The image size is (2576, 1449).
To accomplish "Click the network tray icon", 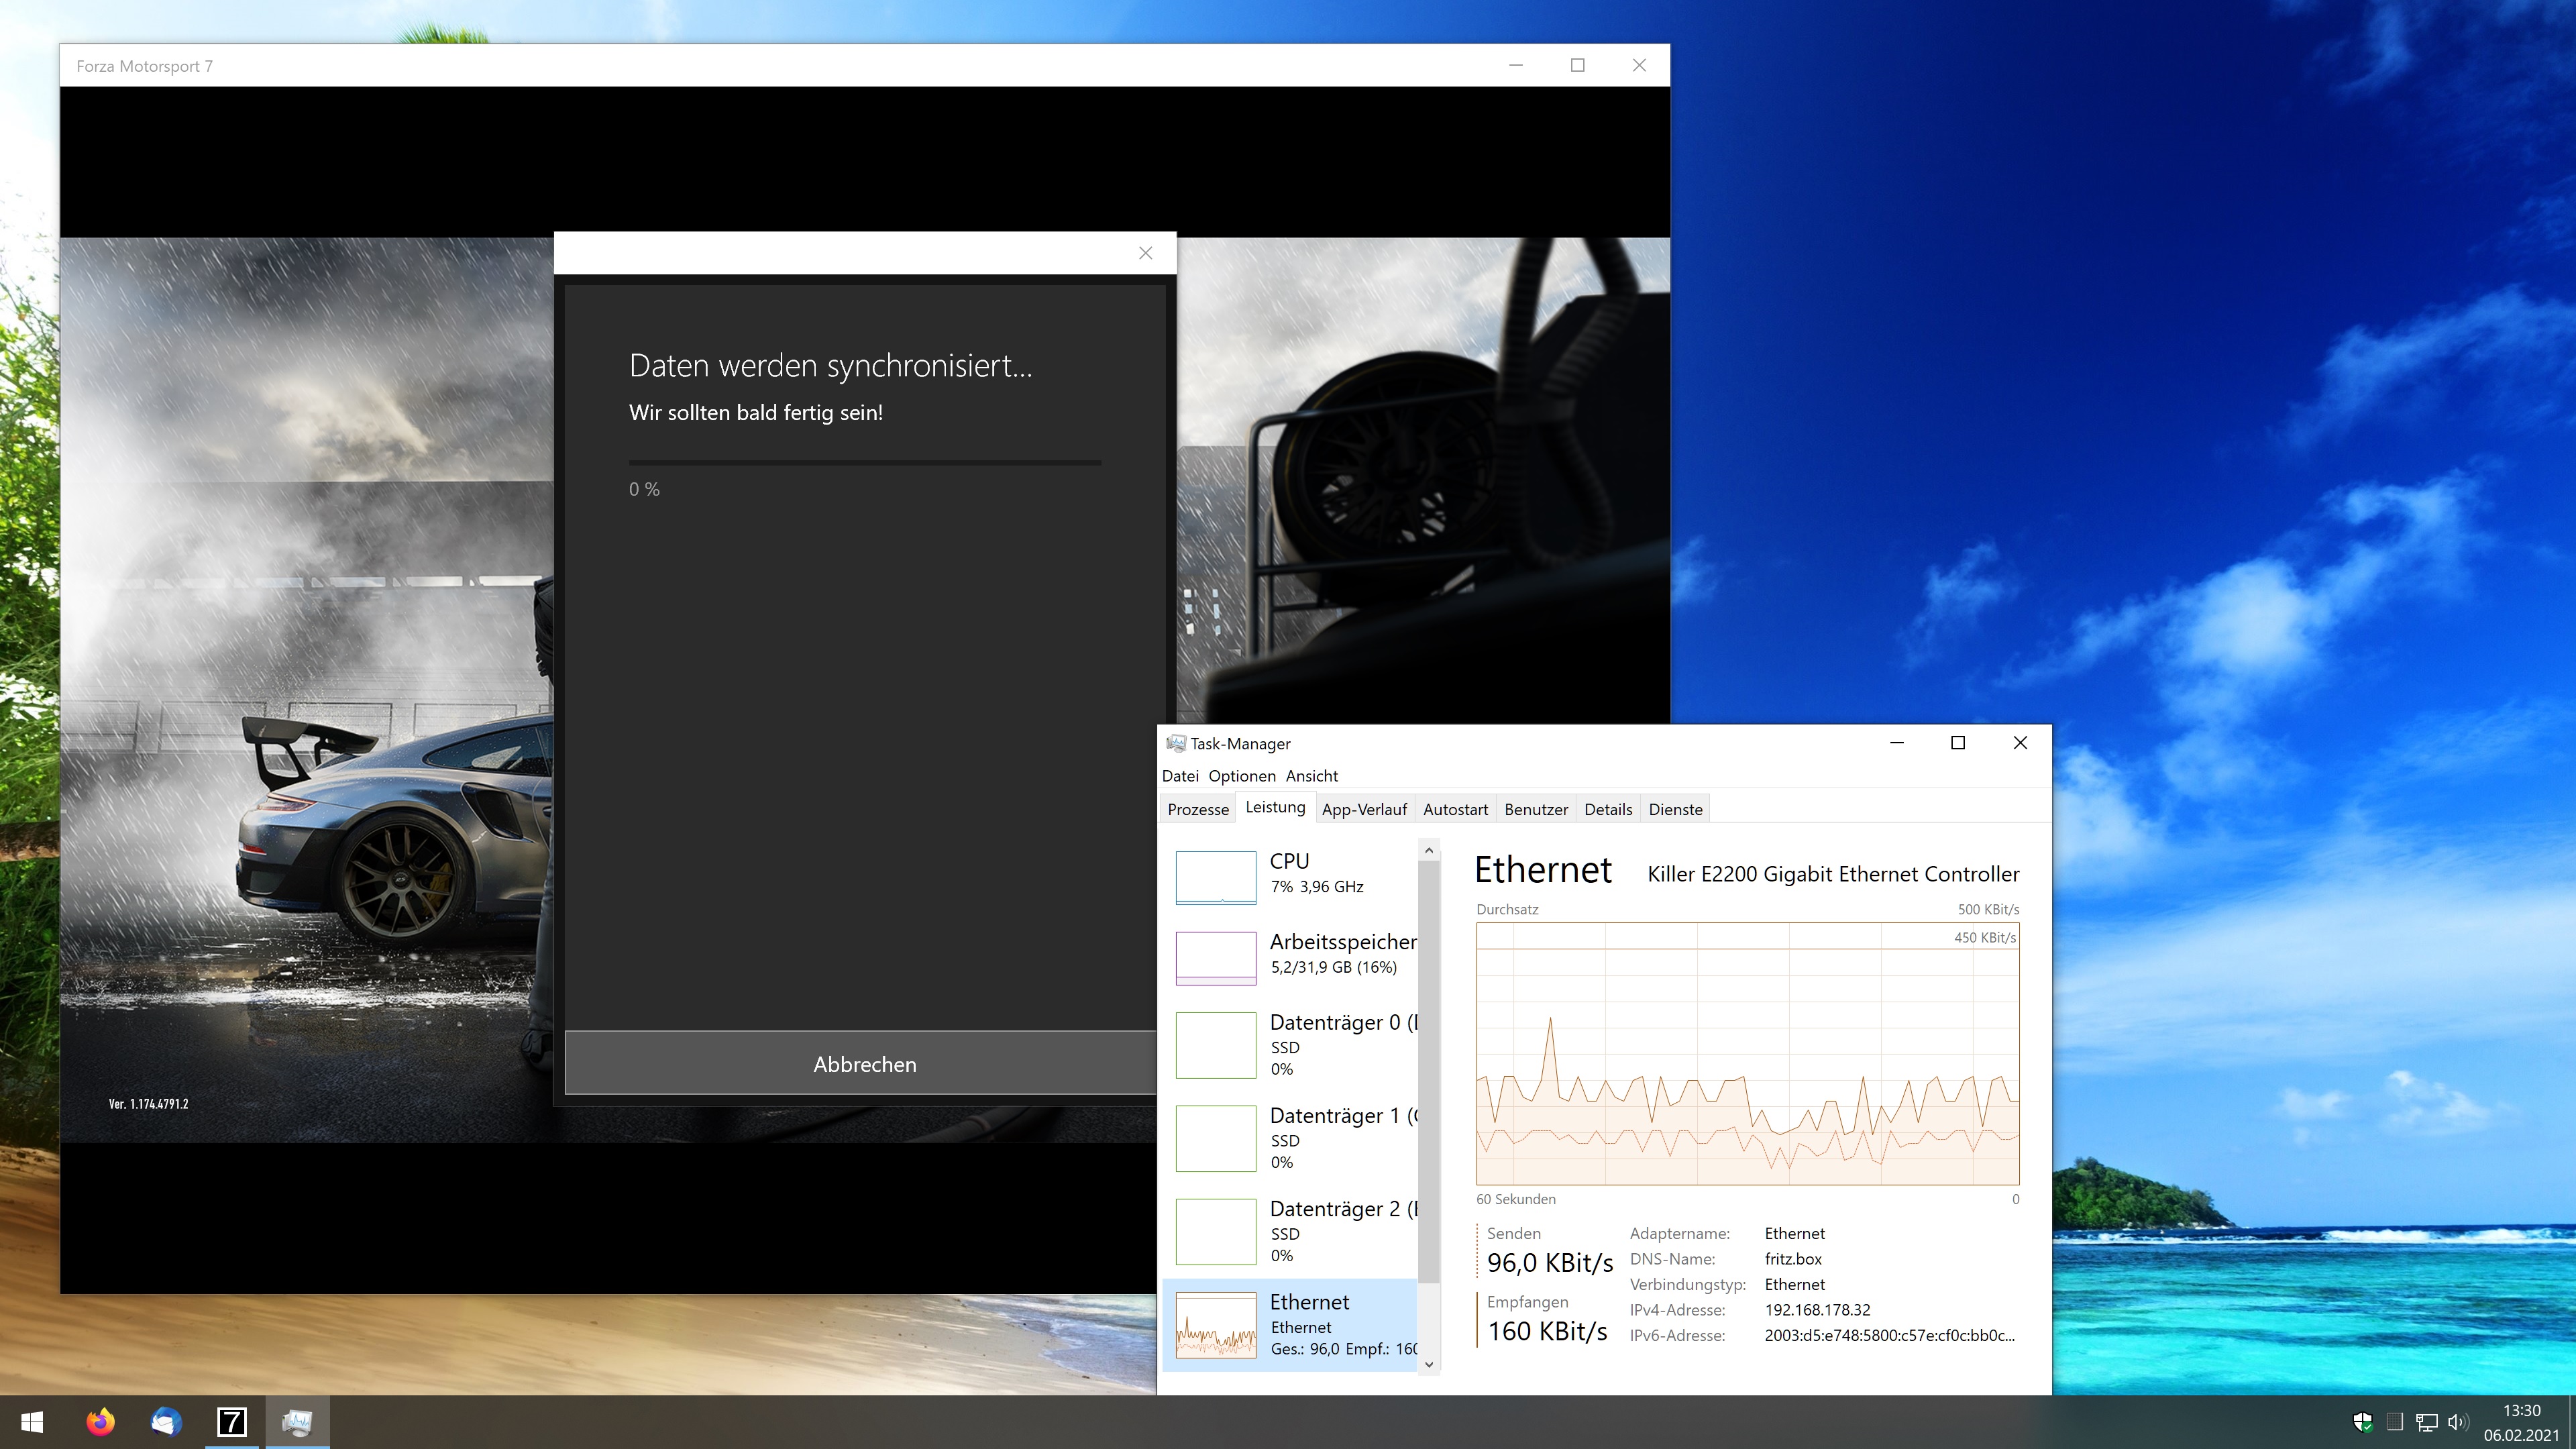I will 2426,1422.
